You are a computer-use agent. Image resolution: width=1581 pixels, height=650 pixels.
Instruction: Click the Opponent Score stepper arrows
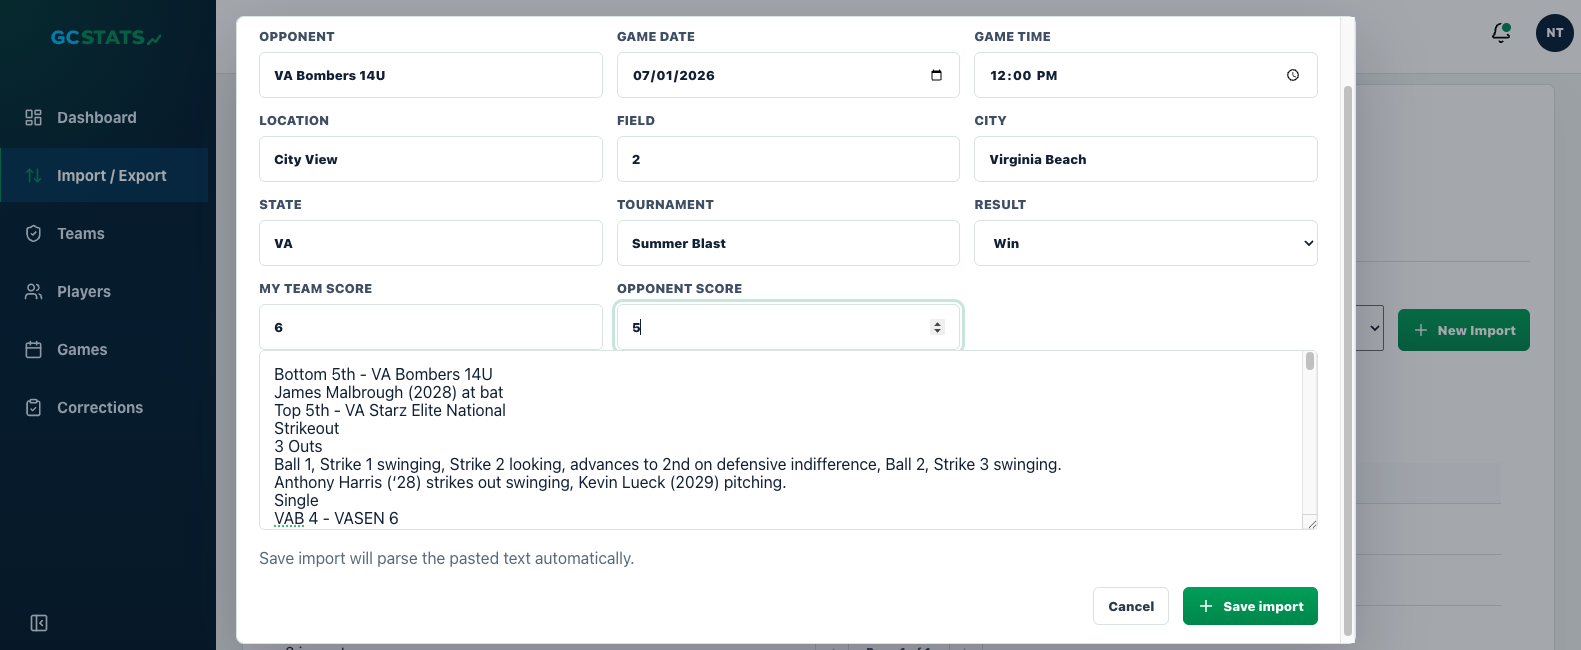pos(937,327)
